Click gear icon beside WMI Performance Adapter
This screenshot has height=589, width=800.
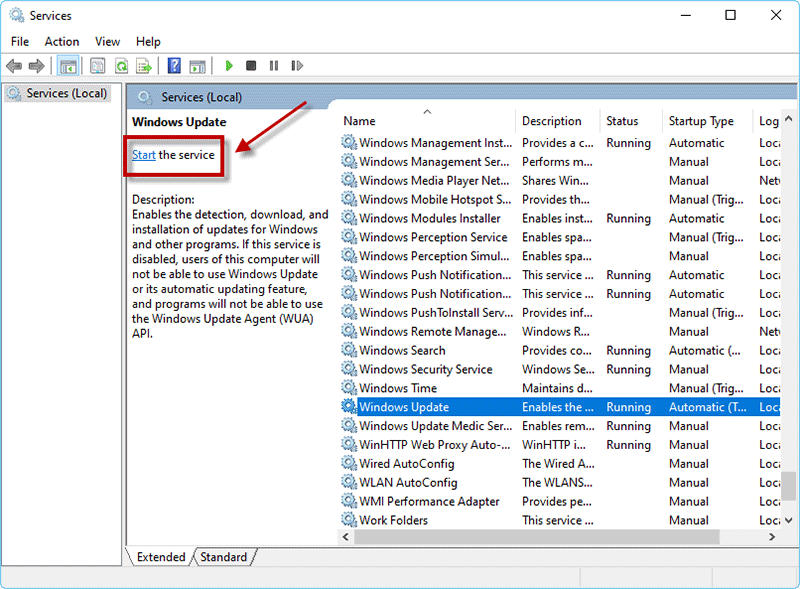coord(349,501)
